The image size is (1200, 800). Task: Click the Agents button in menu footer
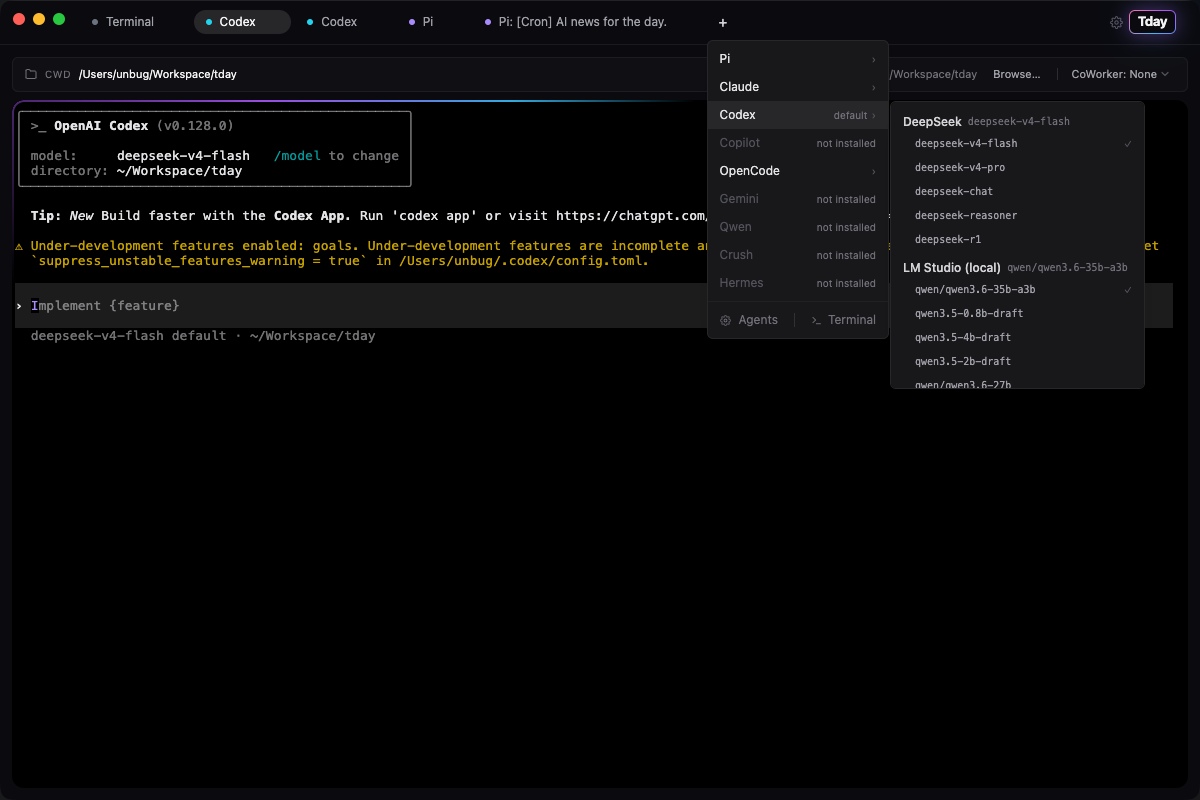click(x=749, y=320)
